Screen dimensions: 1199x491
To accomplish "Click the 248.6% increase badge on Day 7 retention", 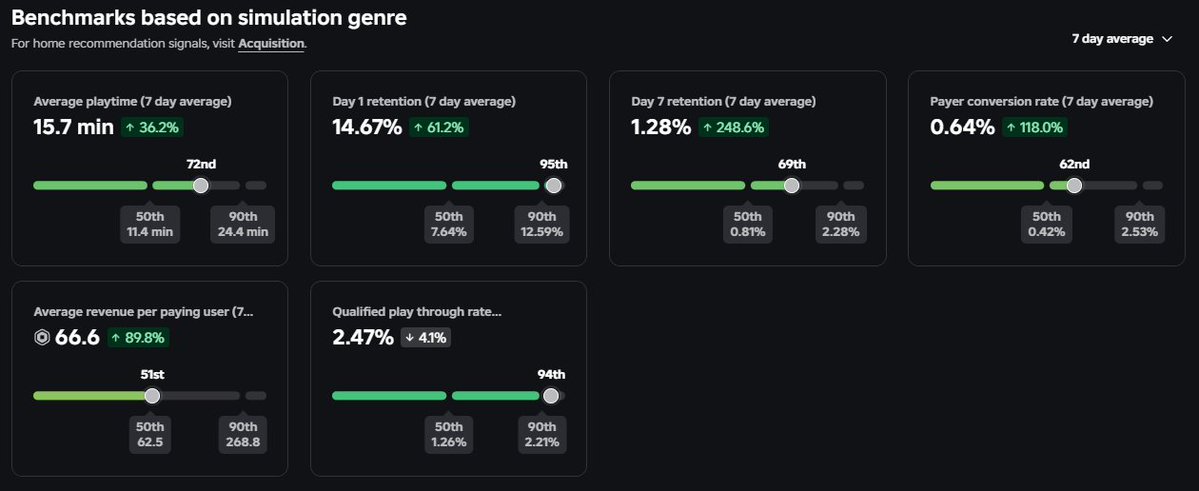I will click(x=733, y=127).
